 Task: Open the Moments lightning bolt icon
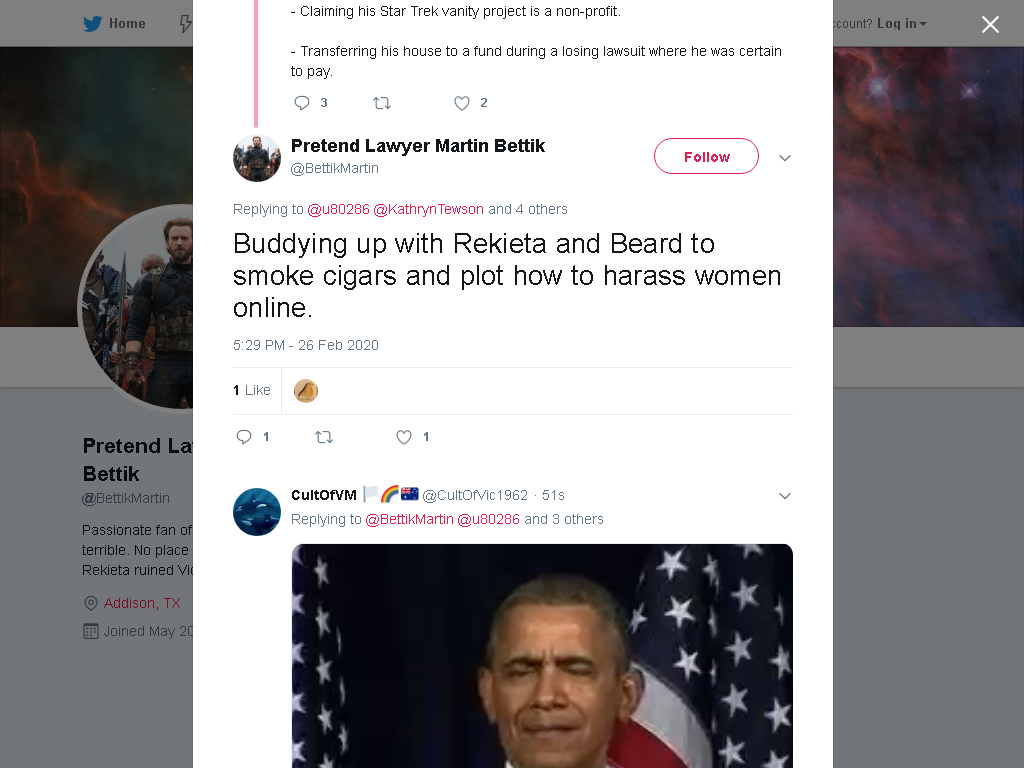[x=185, y=24]
